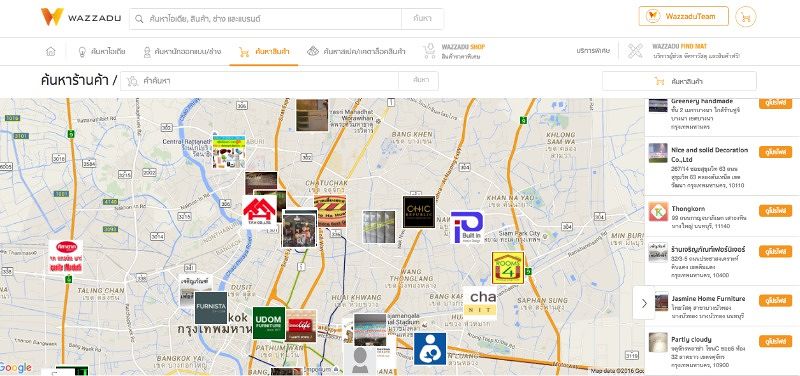
Task: Click the red house logo map marker
Action: pyautogui.click(x=260, y=212)
